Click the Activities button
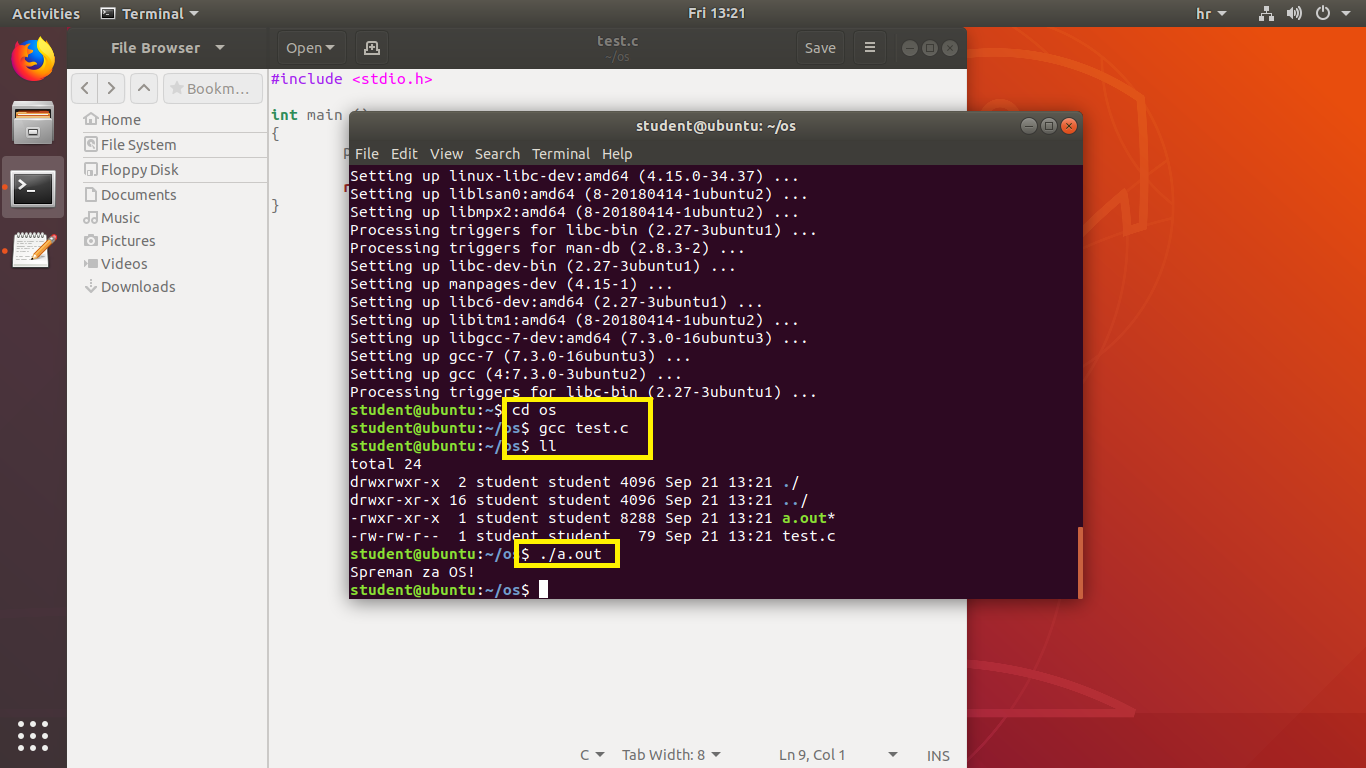 point(46,14)
